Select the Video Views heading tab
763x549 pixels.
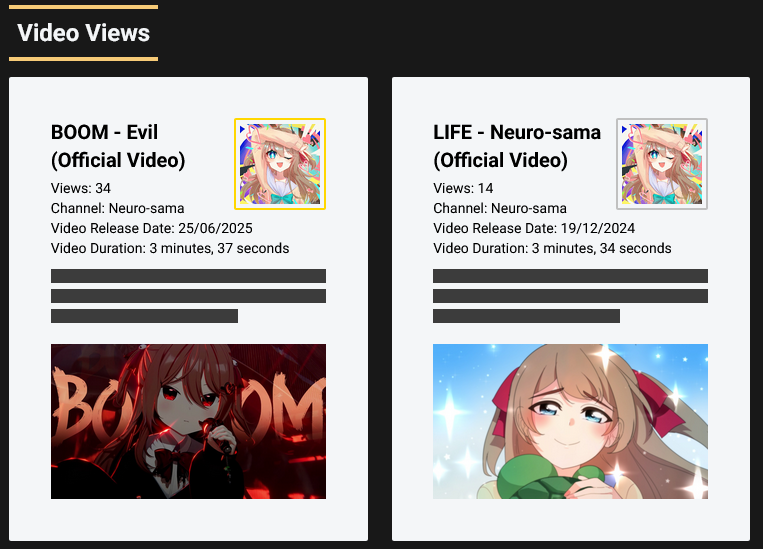84,33
